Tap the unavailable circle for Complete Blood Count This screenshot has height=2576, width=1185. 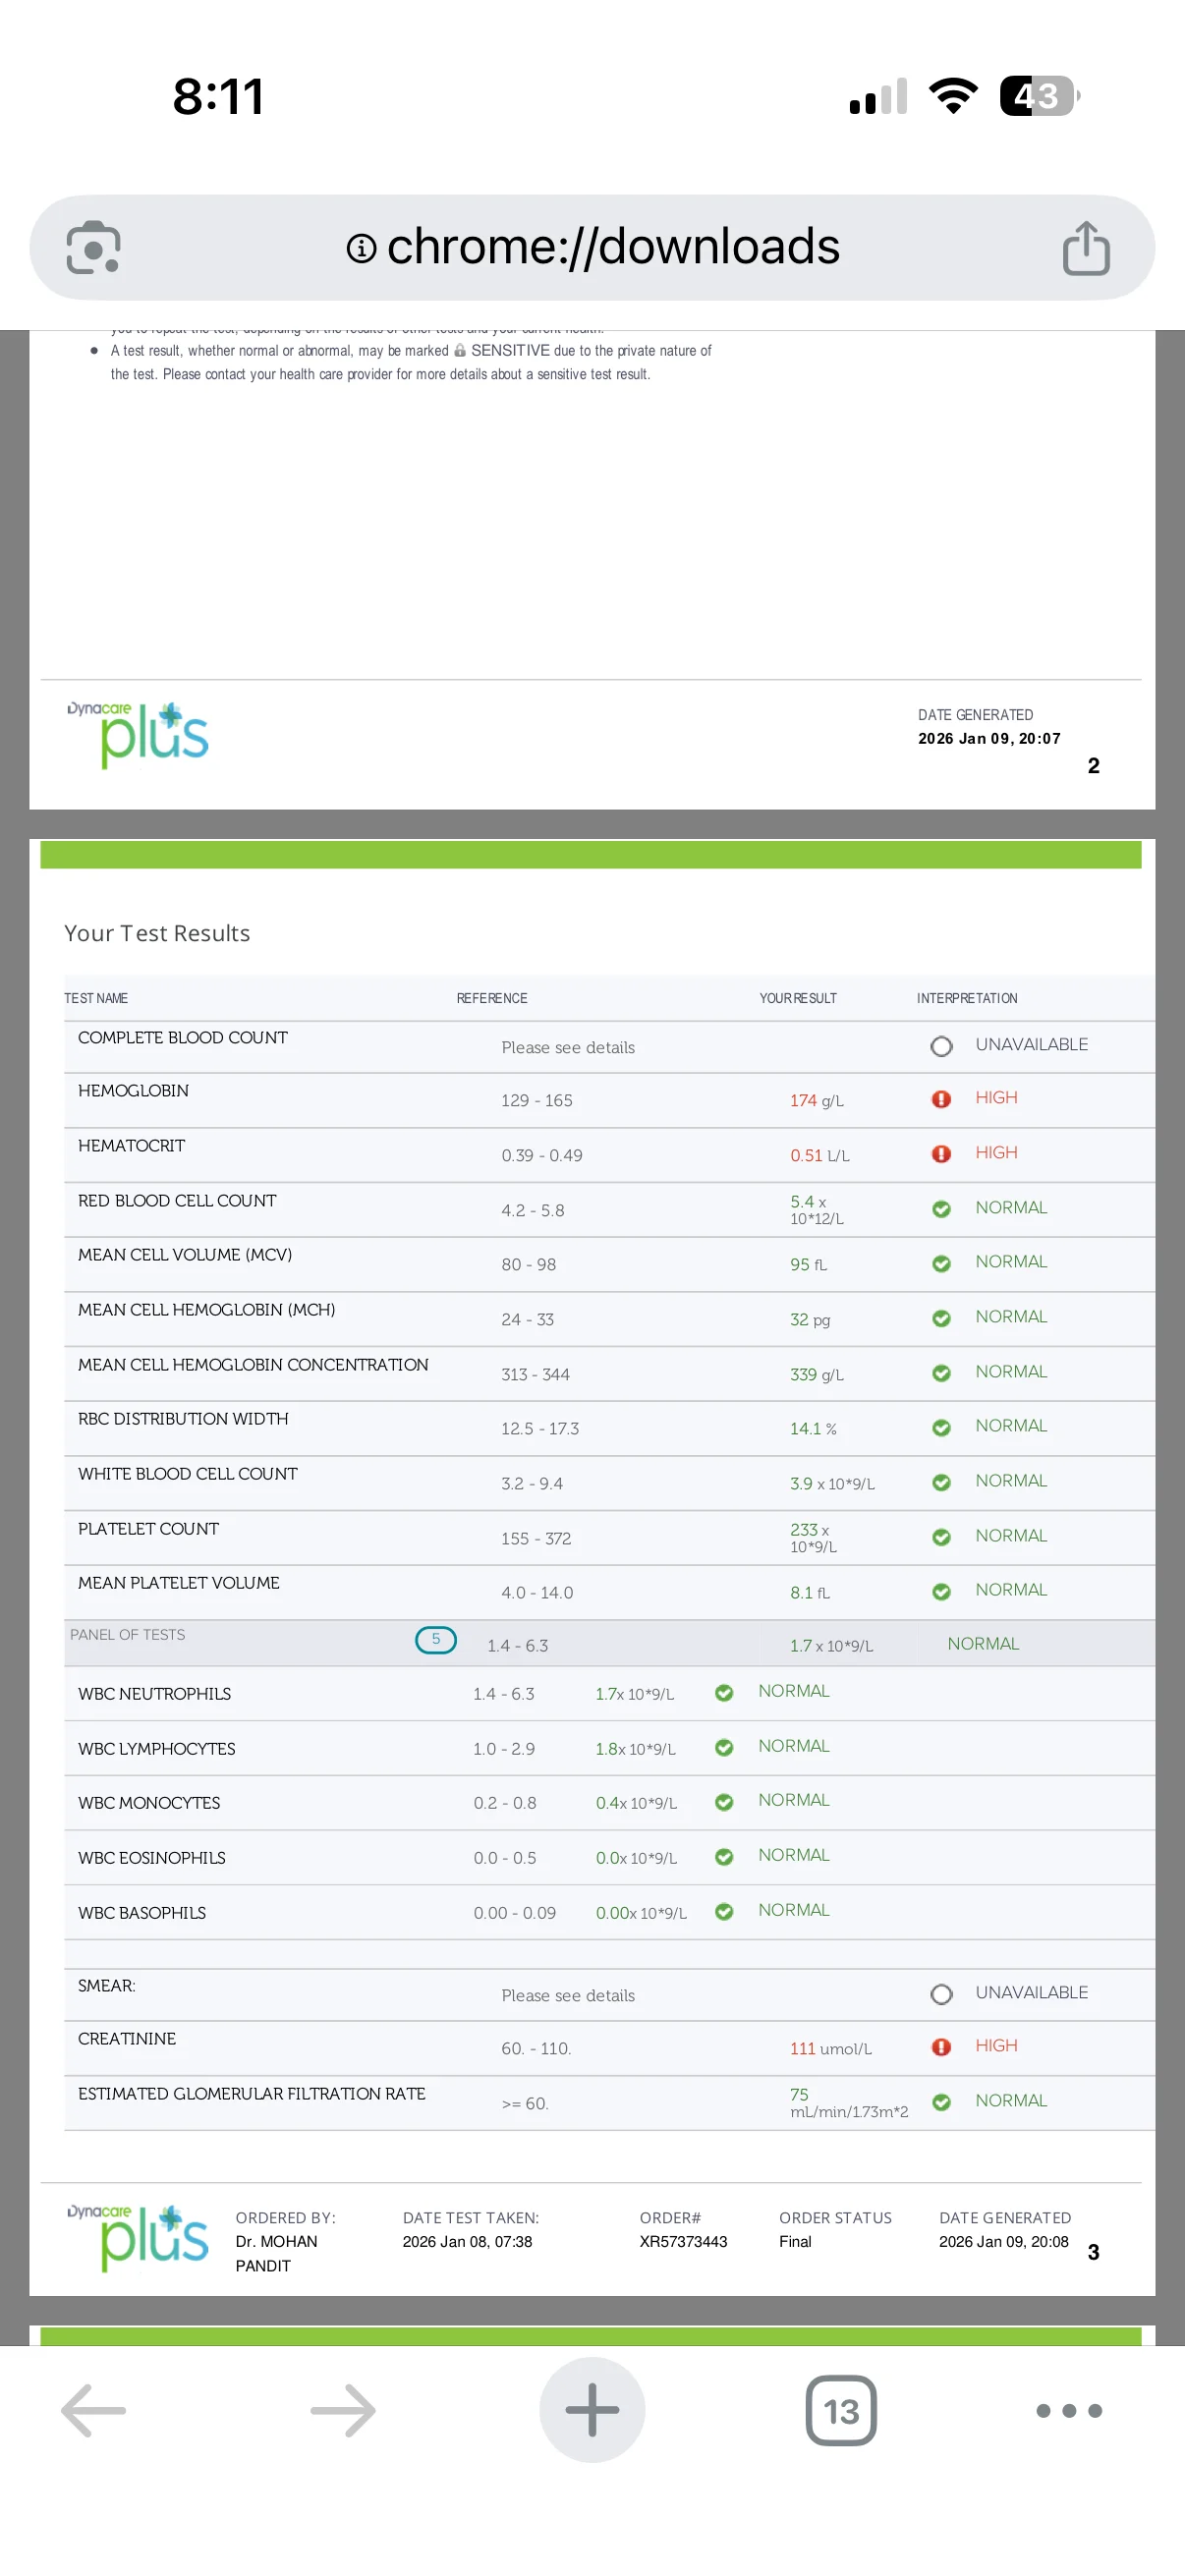[x=941, y=1046]
